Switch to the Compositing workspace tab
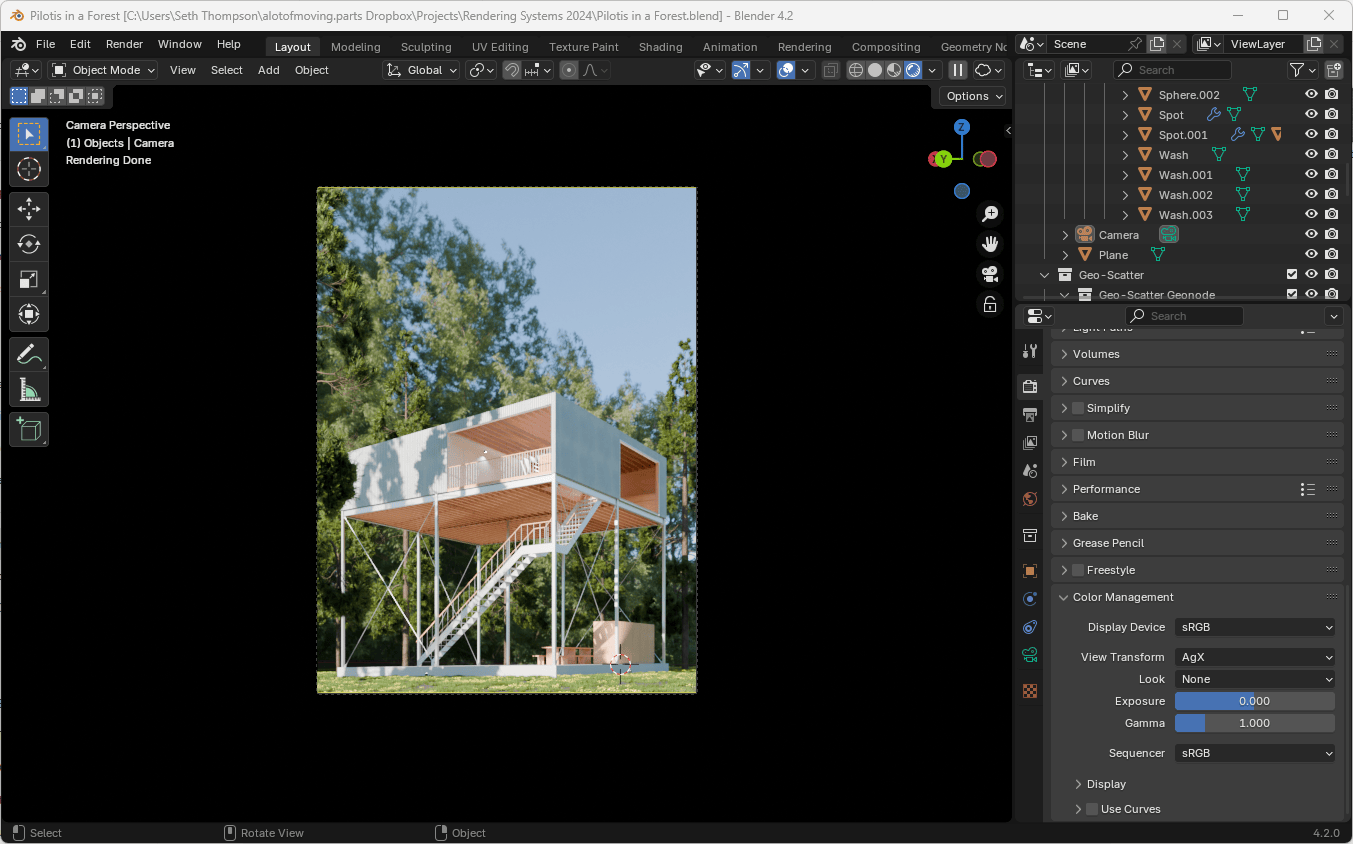This screenshot has height=844, width=1353. [x=886, y=47]
